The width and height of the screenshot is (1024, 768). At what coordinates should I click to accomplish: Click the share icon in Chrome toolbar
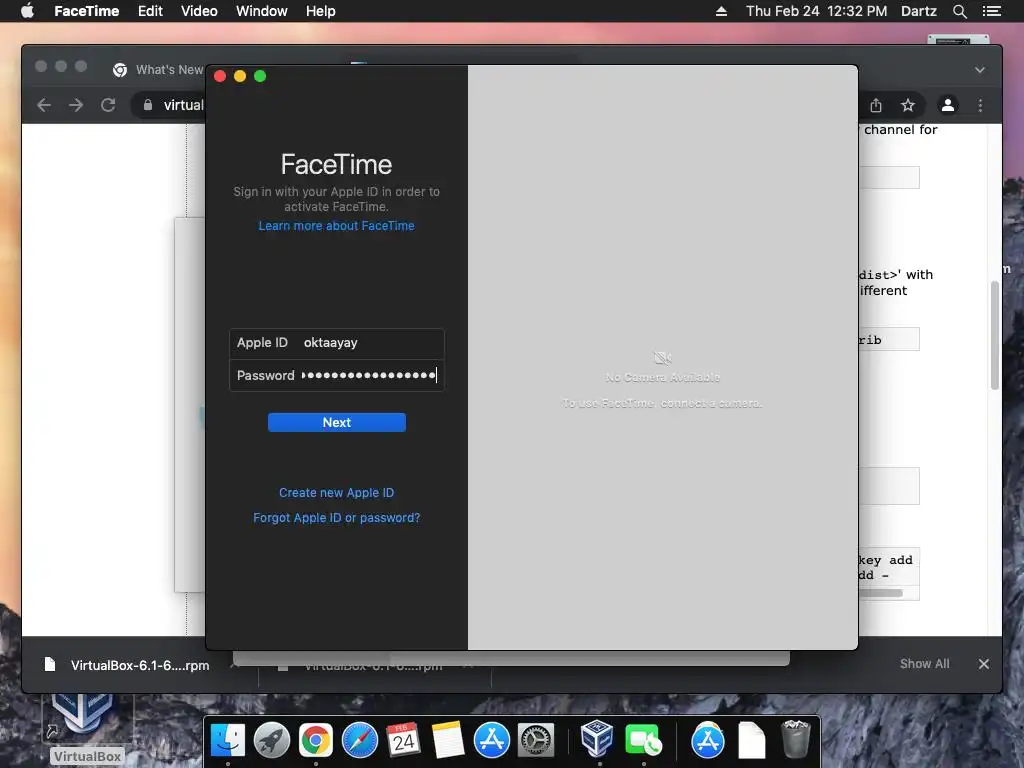[876, 105]
